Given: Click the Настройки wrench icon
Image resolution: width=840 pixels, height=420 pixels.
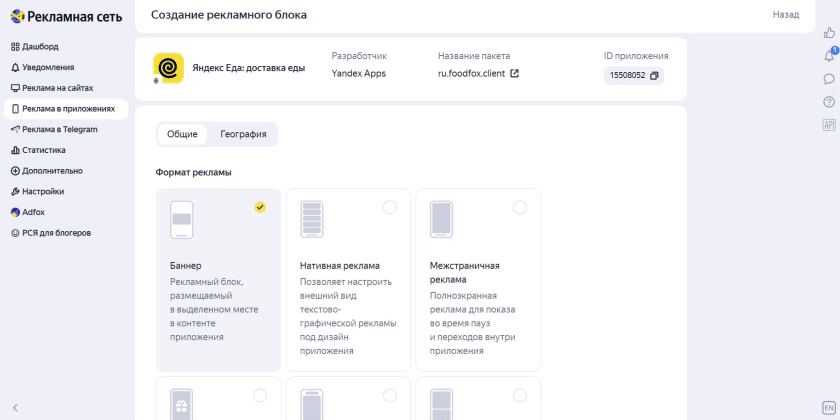Looking at the screenshot, I should click(15, 192).
